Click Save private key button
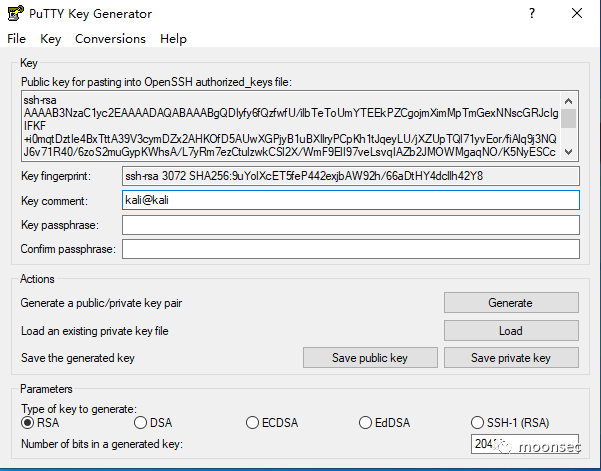This screenshot has width=601, height=471. [x=511, y=358]
